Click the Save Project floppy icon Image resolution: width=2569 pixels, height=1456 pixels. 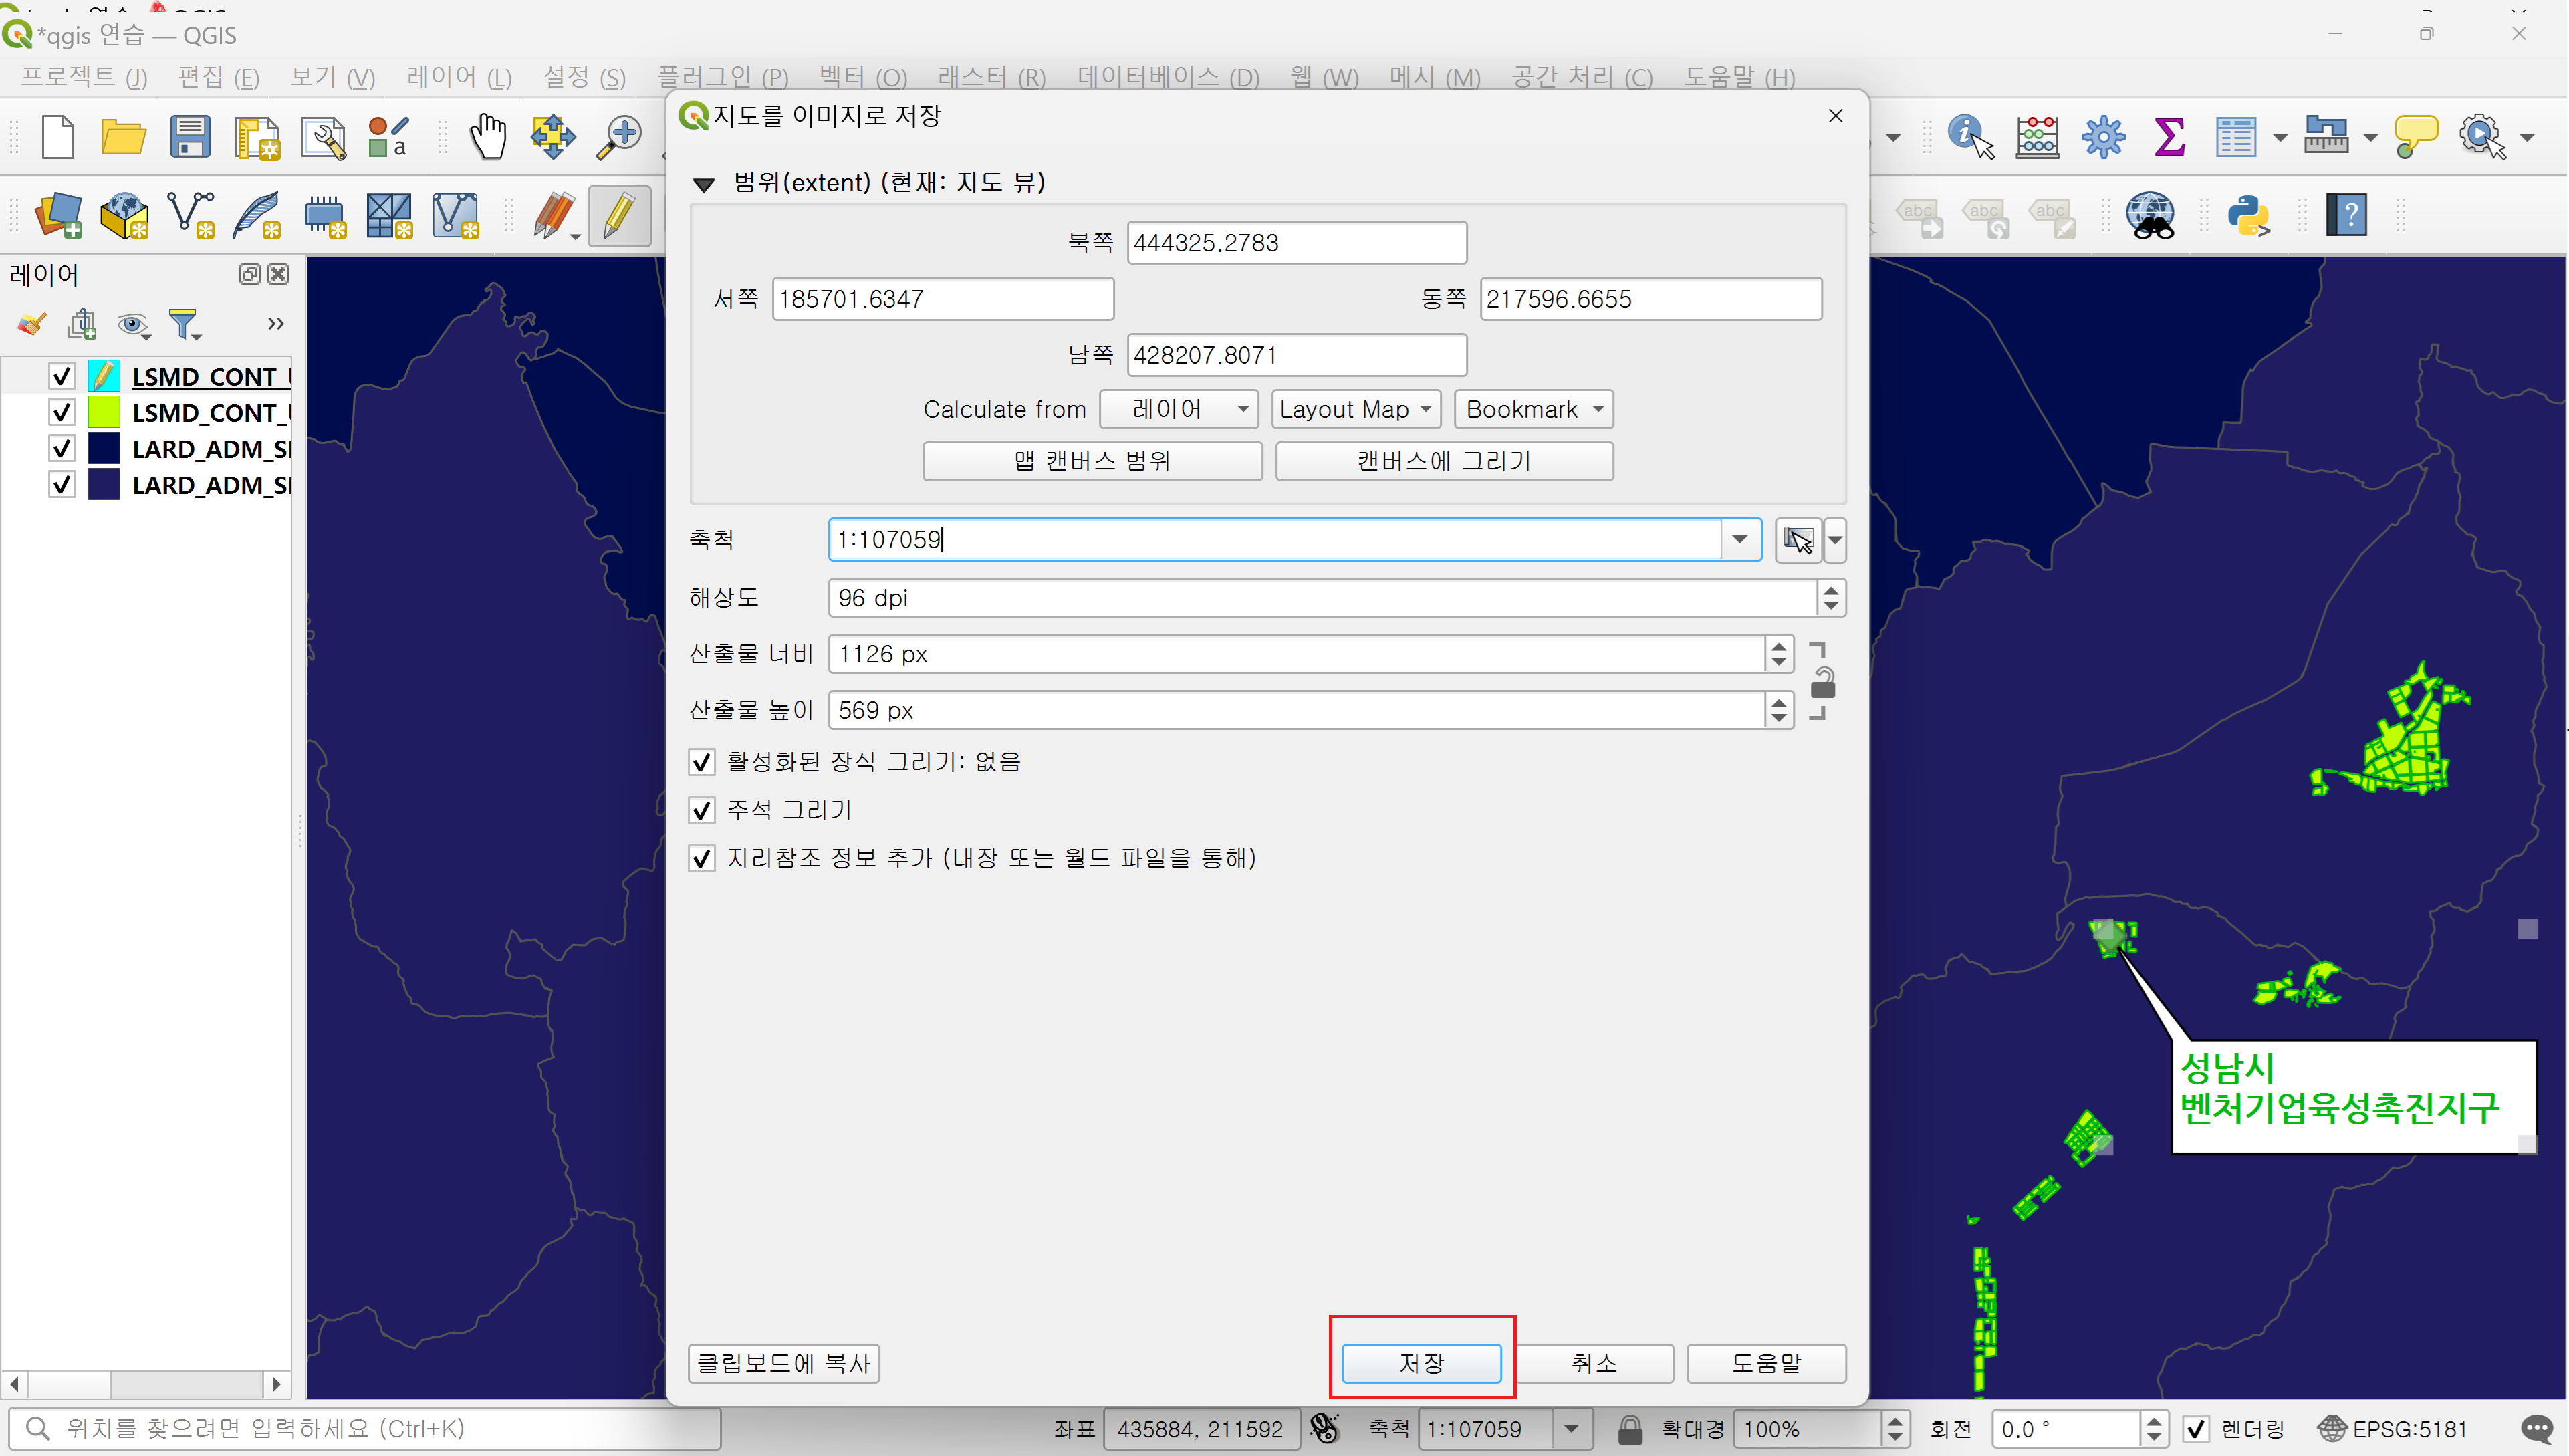click(189, 136)
